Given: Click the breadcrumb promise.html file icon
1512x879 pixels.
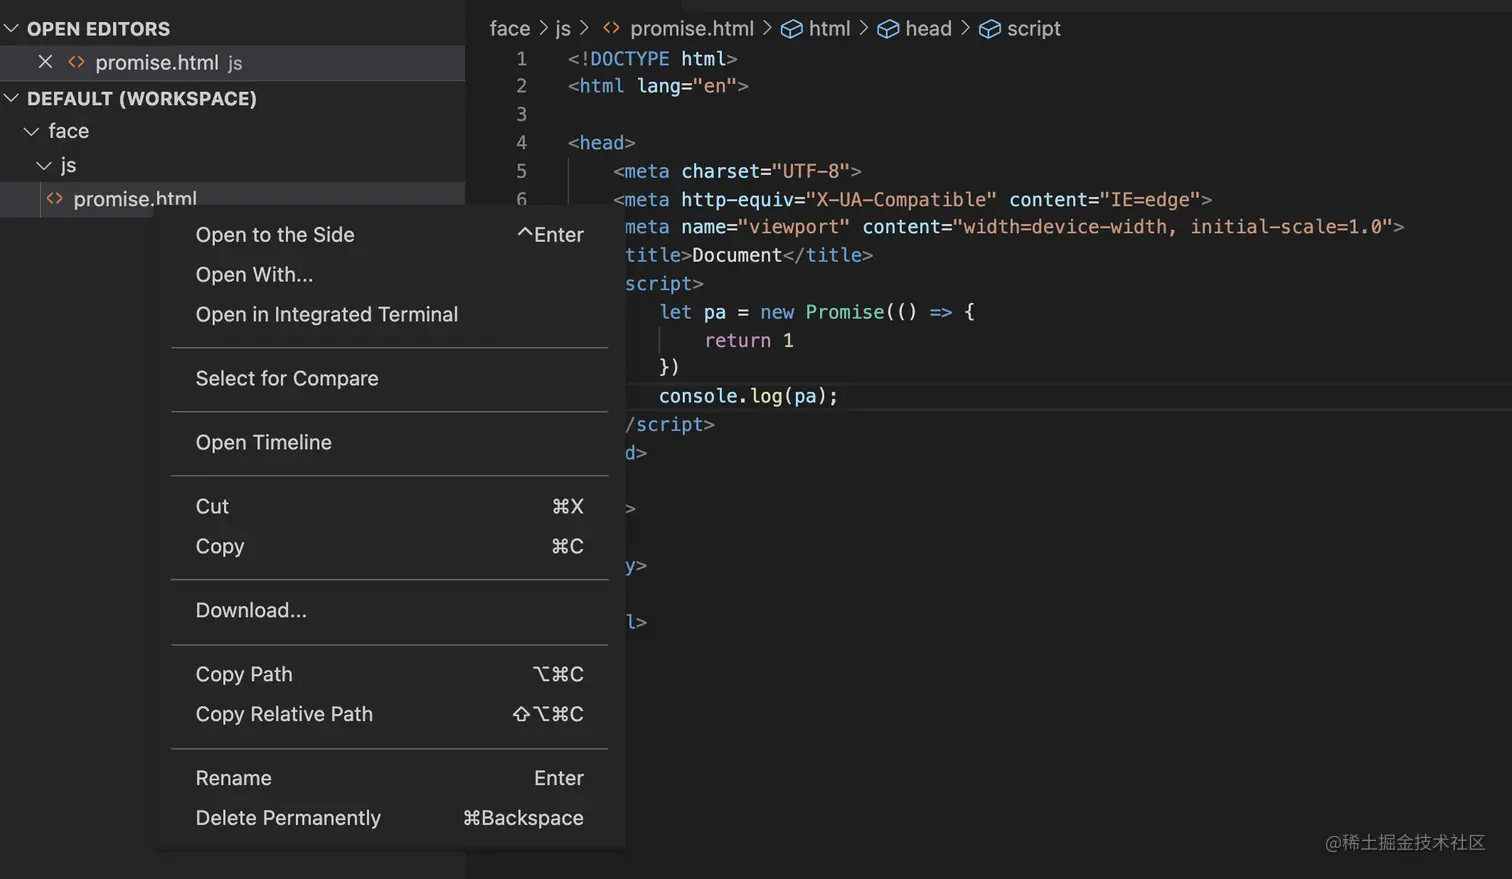Looking at the screenshot, I should click(x=611, y=28).
